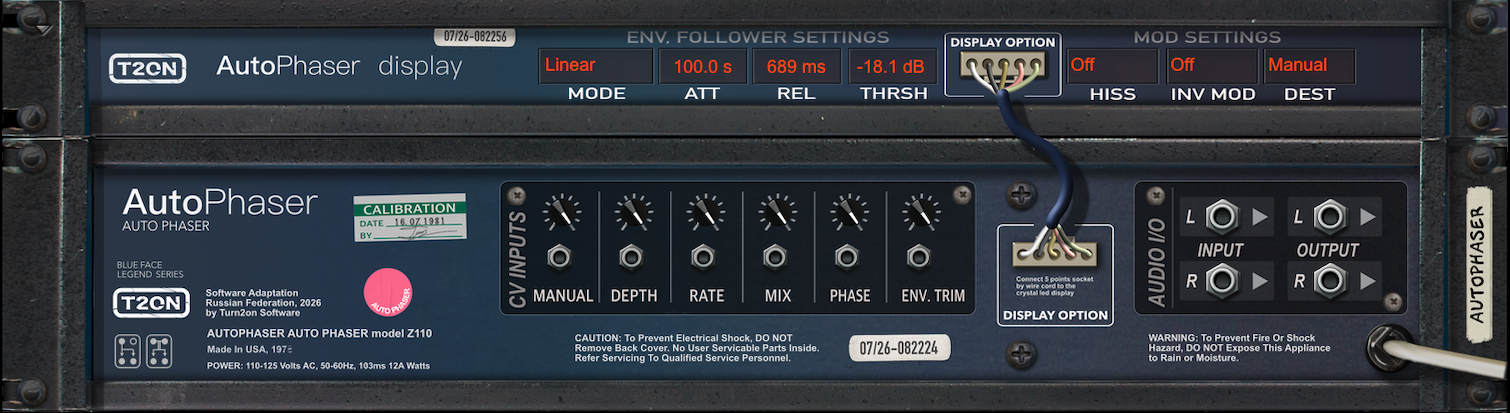Click the ATT value 100.0 s
Viewport: 1510px width, 413px height.
(702, 65)
